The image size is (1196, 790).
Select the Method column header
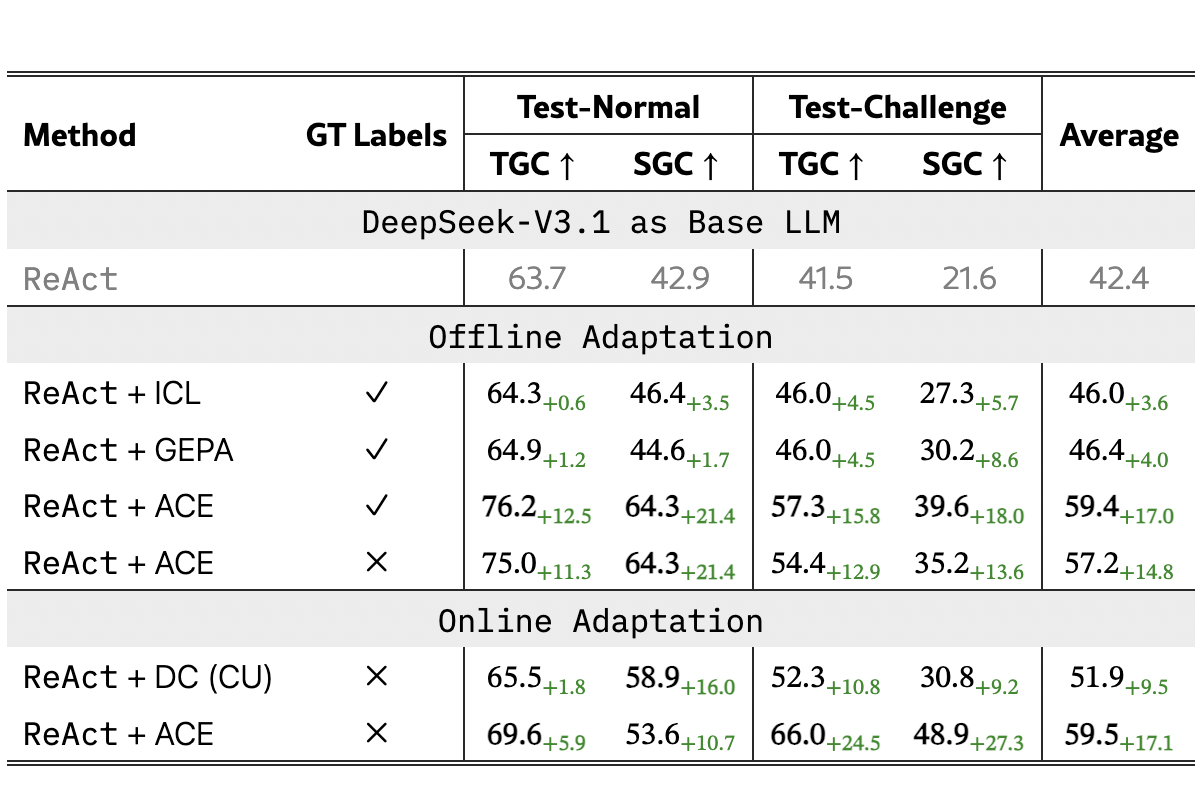[x=79, y=135]
